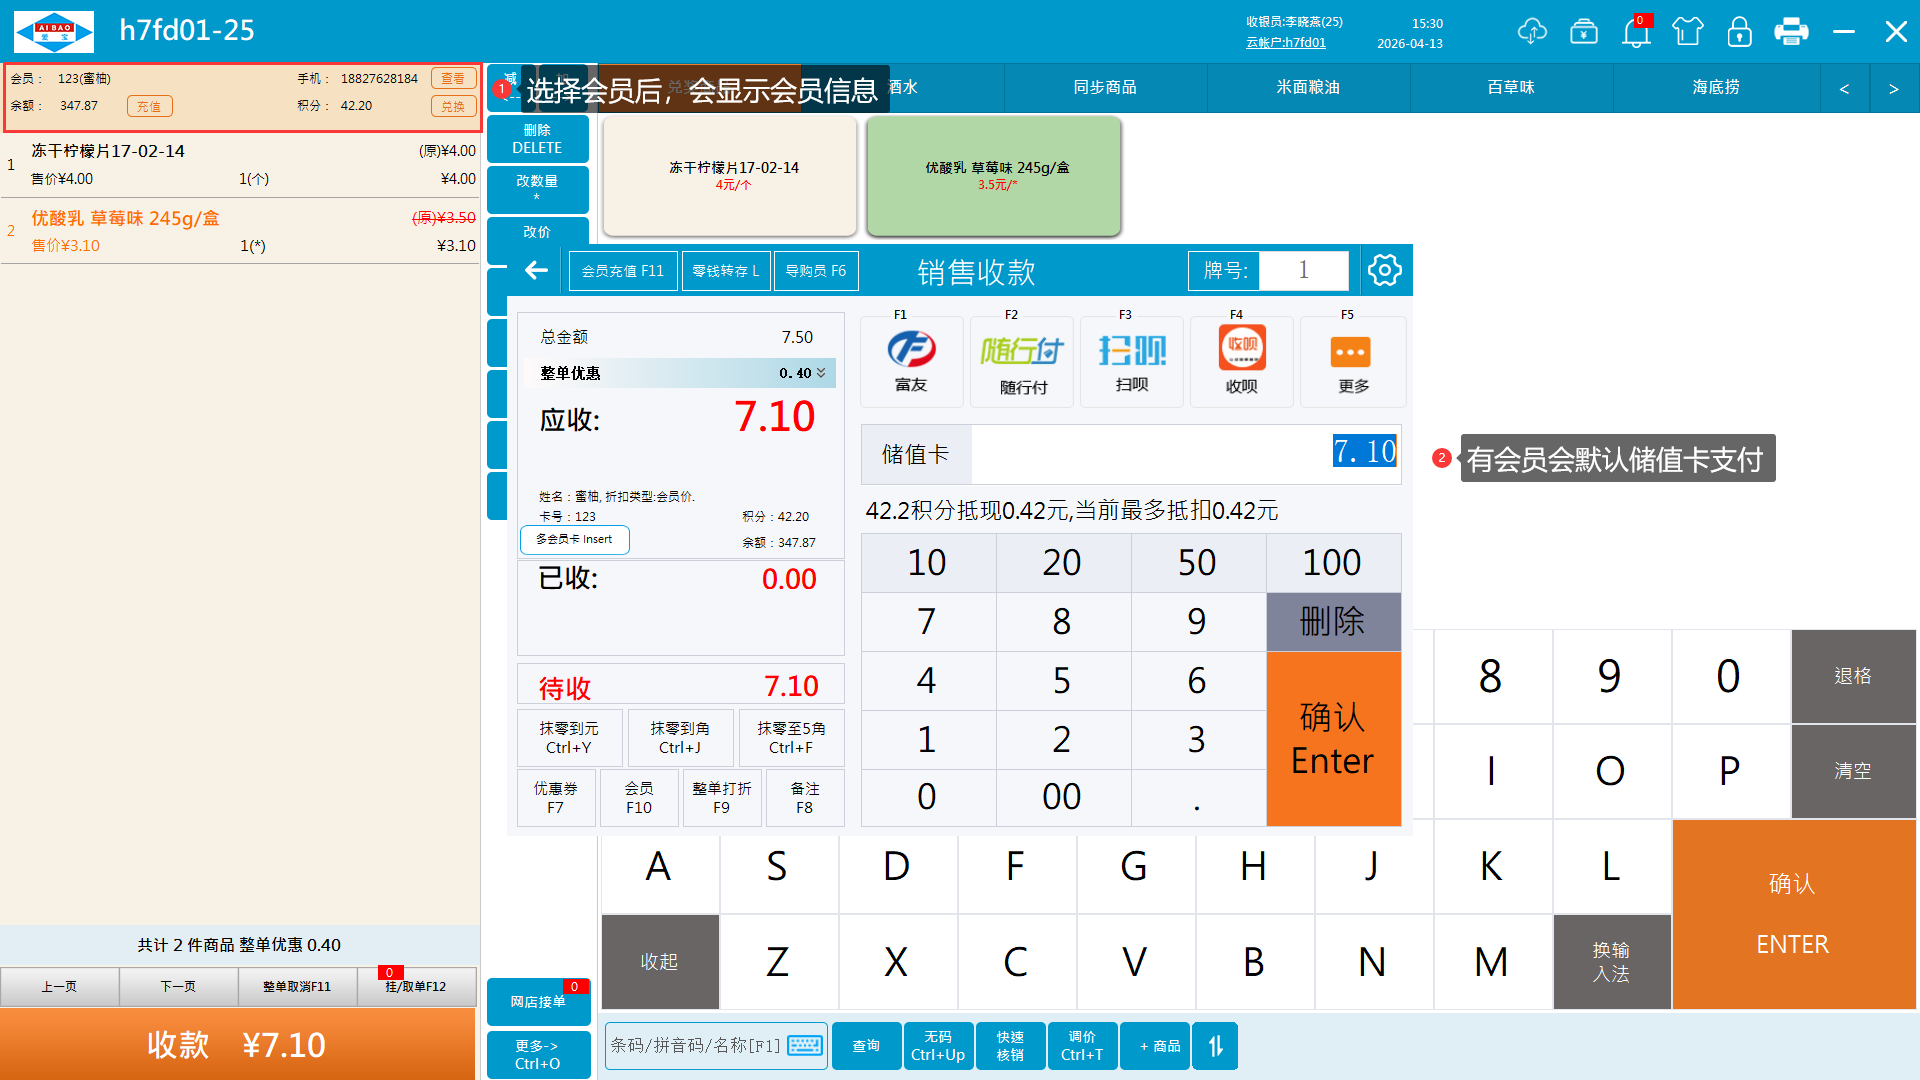Open 更多 payment methods

point(1352,361)
